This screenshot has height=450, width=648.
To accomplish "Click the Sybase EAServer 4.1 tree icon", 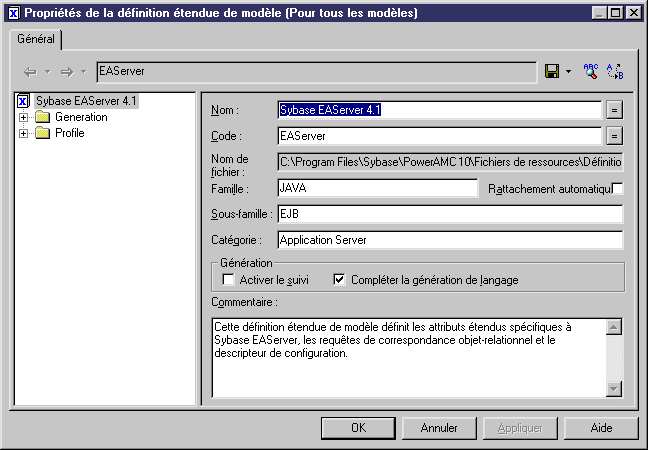I will 23,101.
